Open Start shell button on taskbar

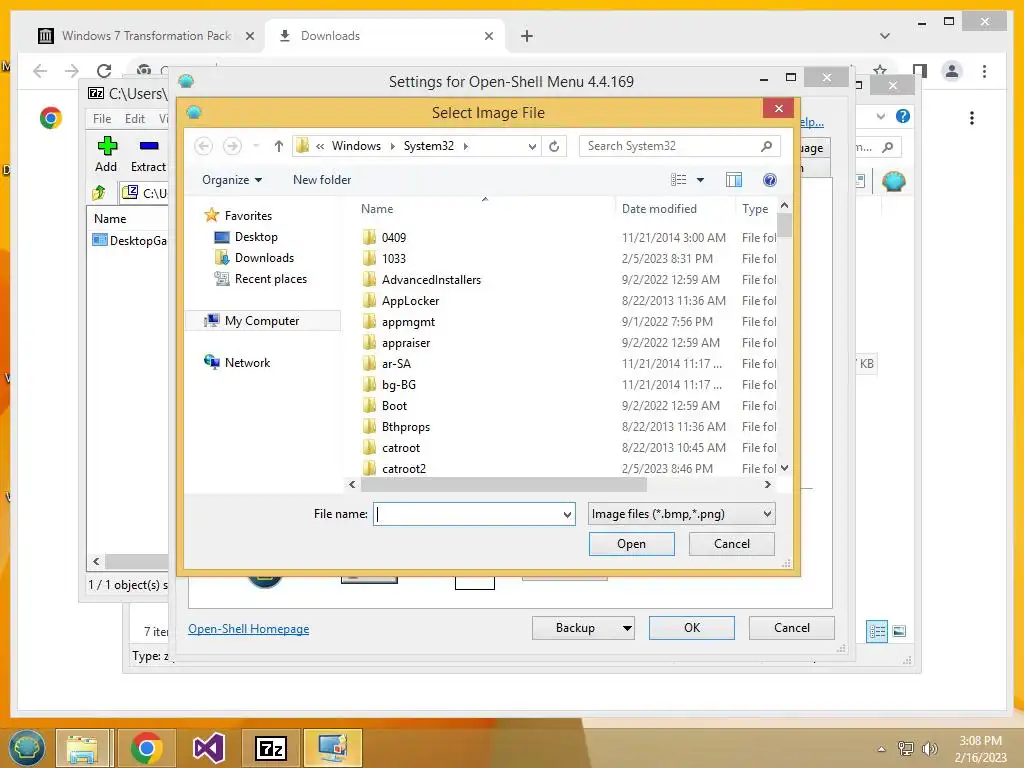26,748
